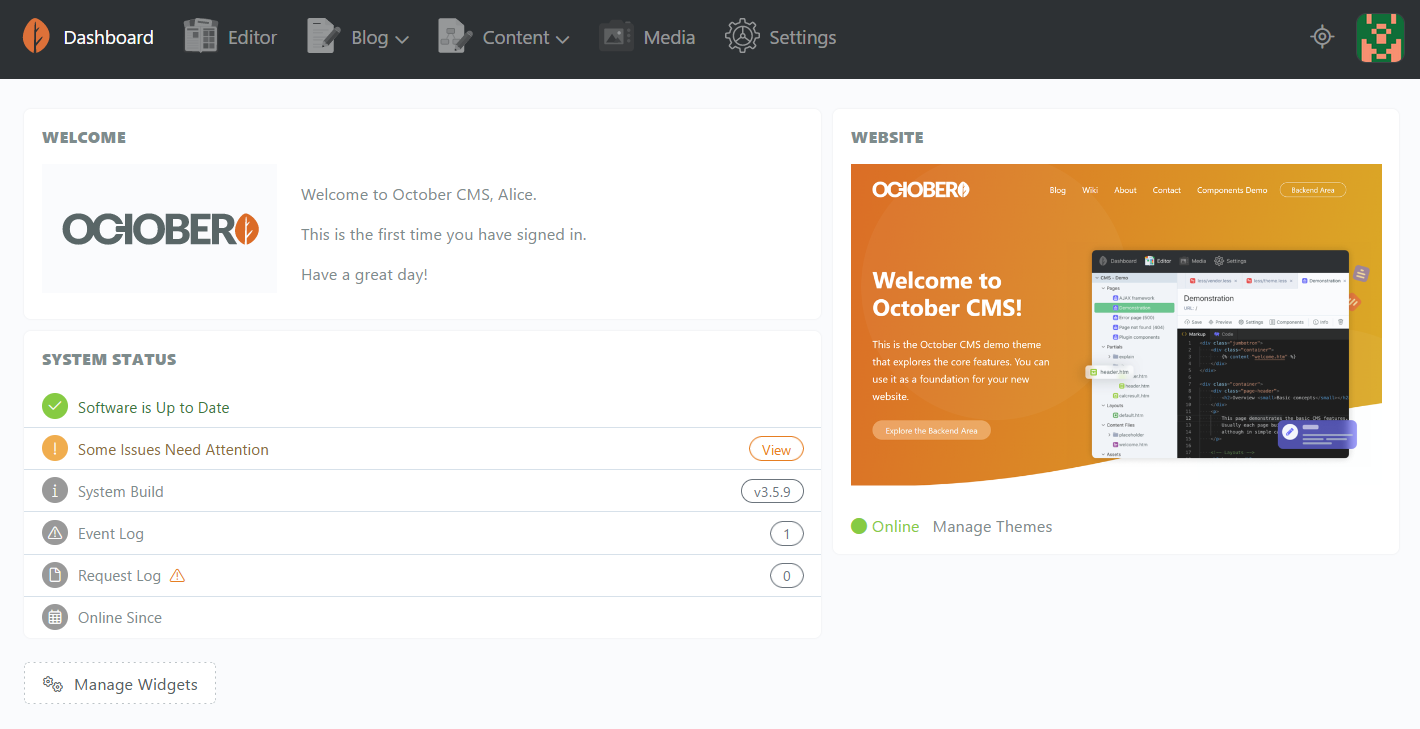The image size is (1420, 729).
Task: Click the SYSTEM STATUS widget heading
Action: tap(109, 360)
